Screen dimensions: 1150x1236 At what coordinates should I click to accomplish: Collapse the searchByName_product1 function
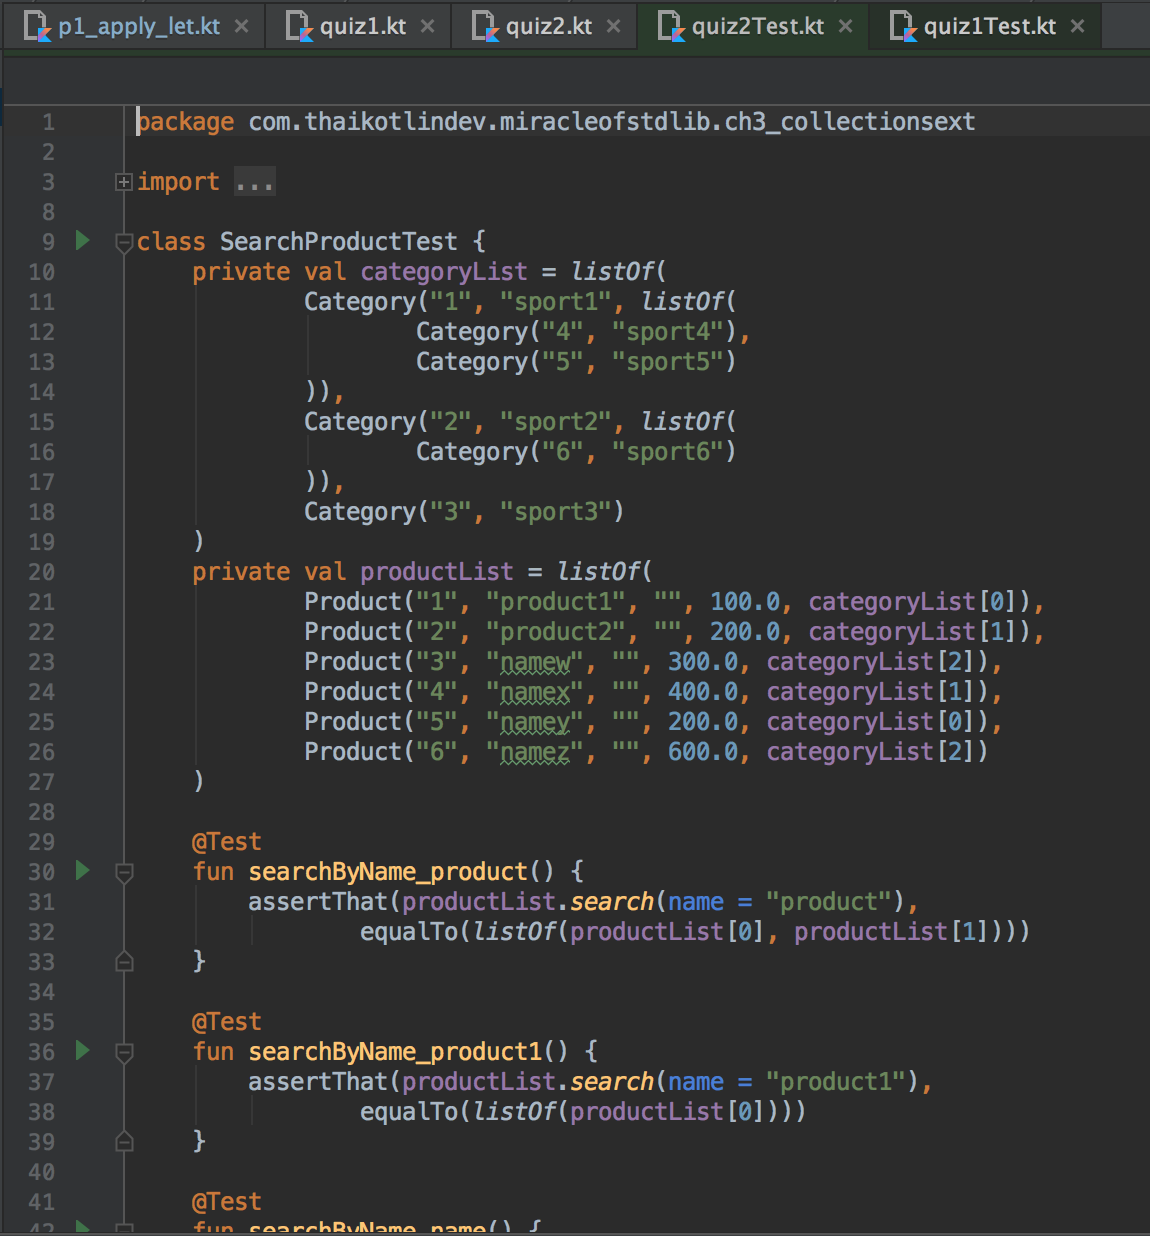click(123, 1051)
